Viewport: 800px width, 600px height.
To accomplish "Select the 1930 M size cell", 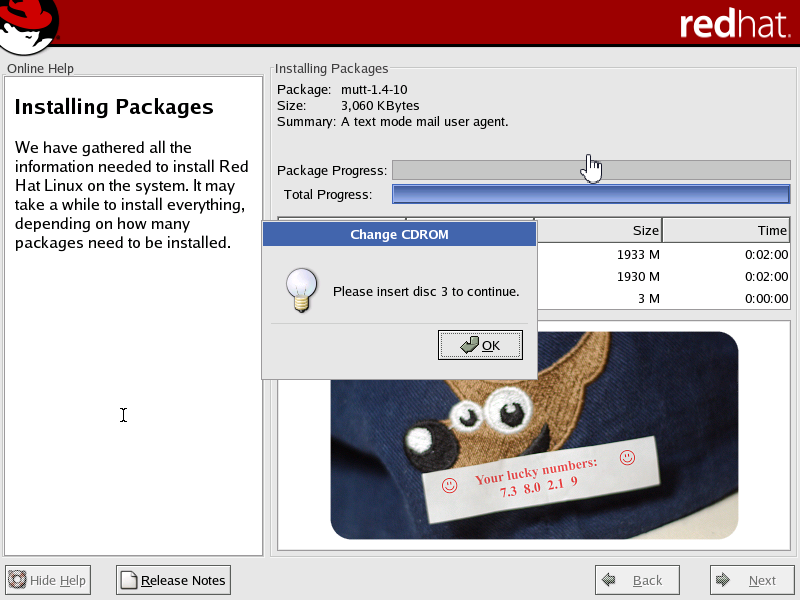I will coord(638,277).
